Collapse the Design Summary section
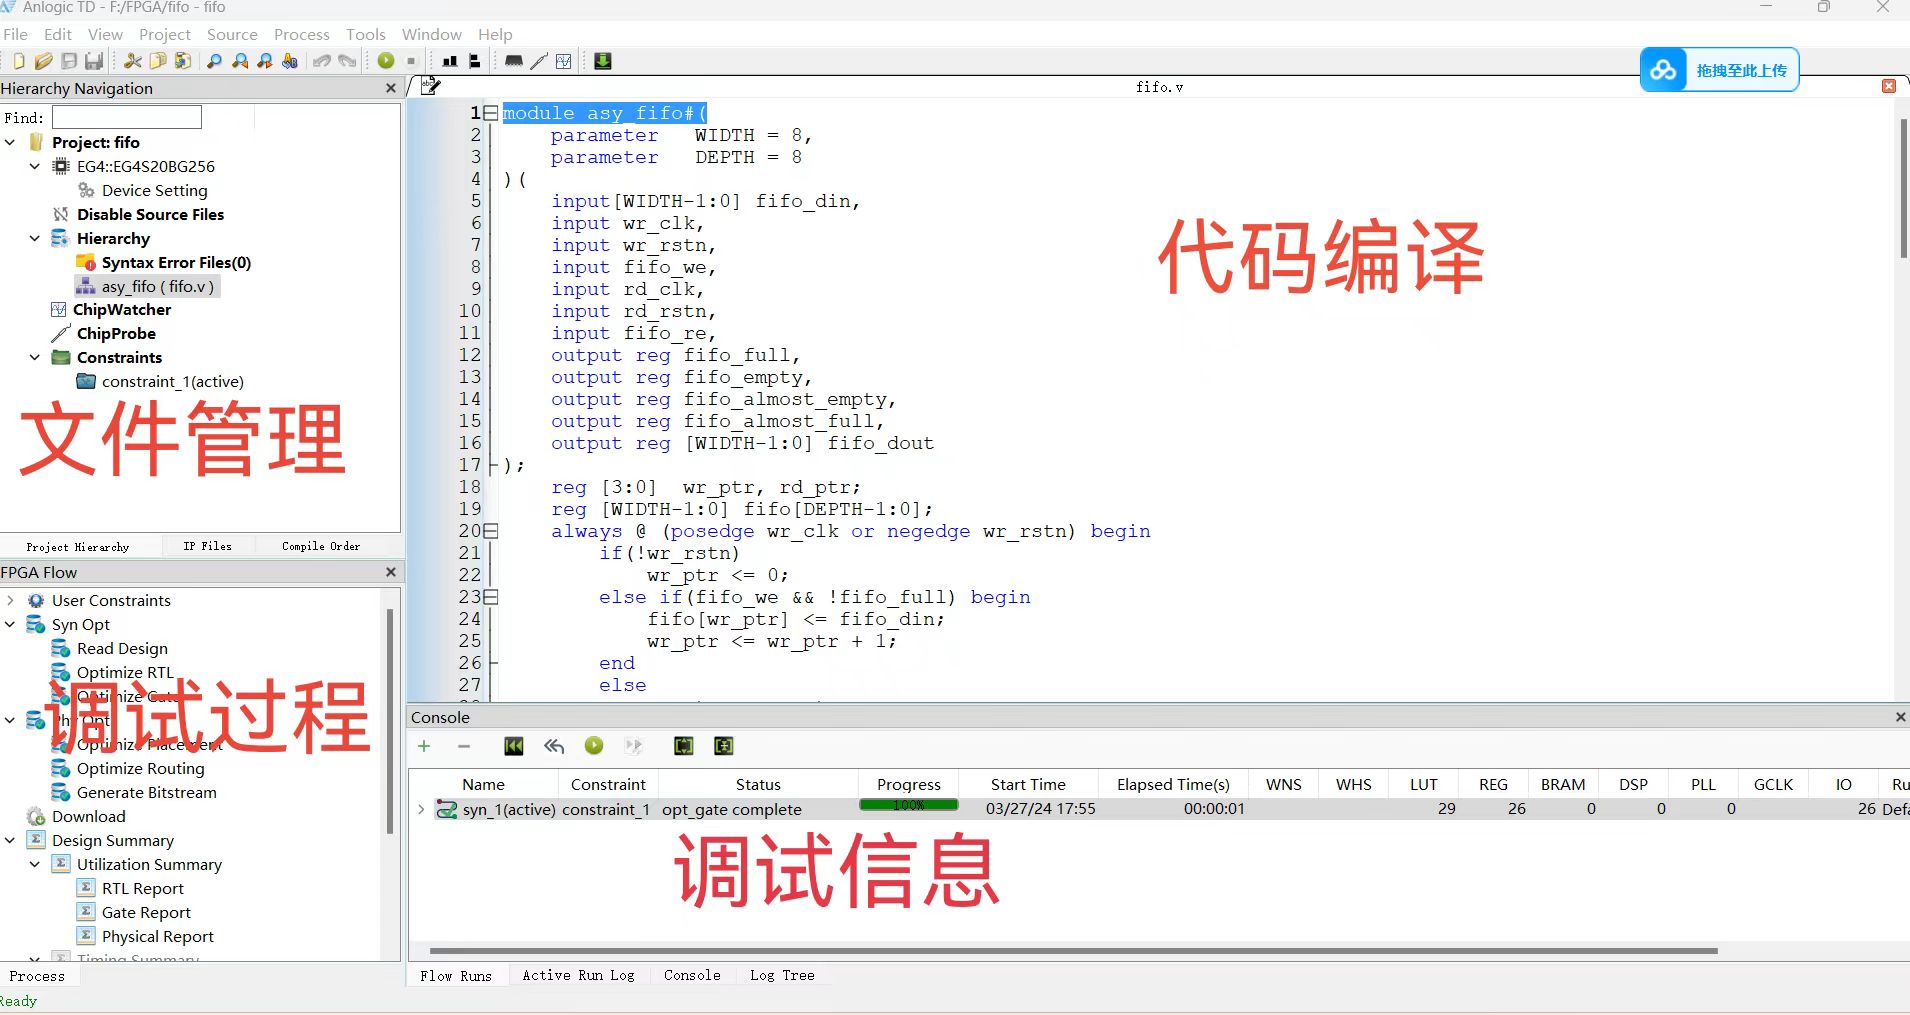 coord(9,840)
